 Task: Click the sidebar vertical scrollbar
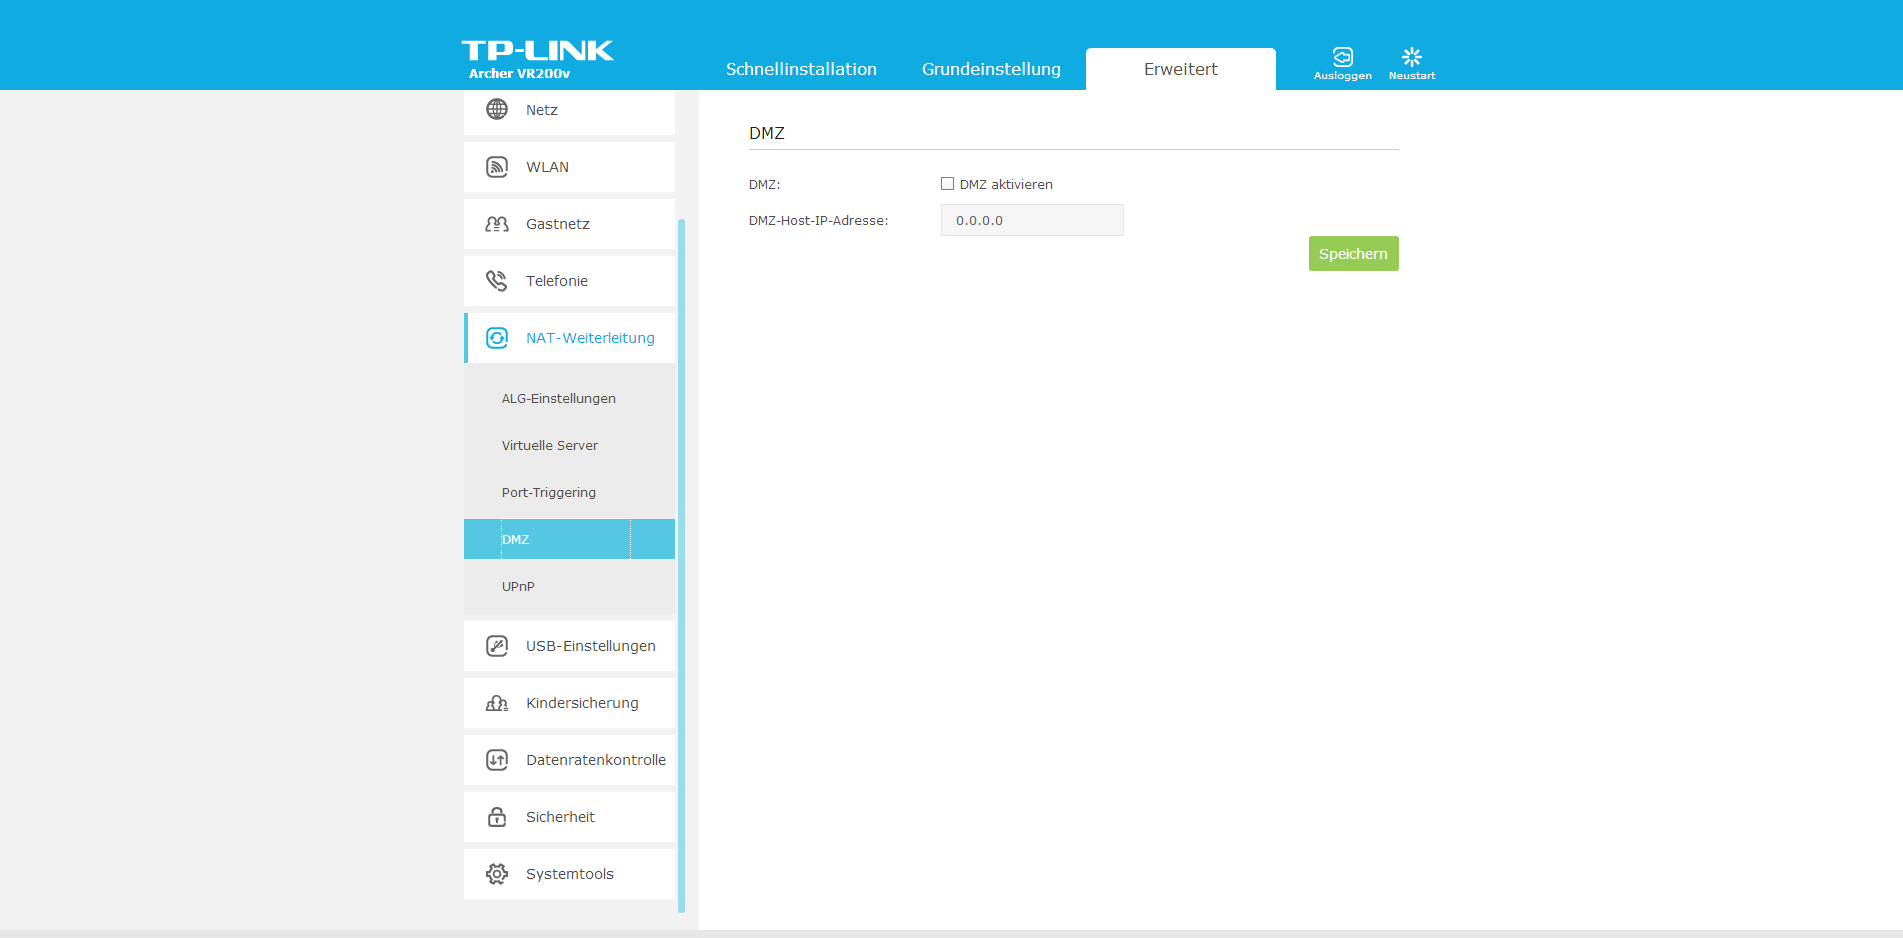(681, 560)
